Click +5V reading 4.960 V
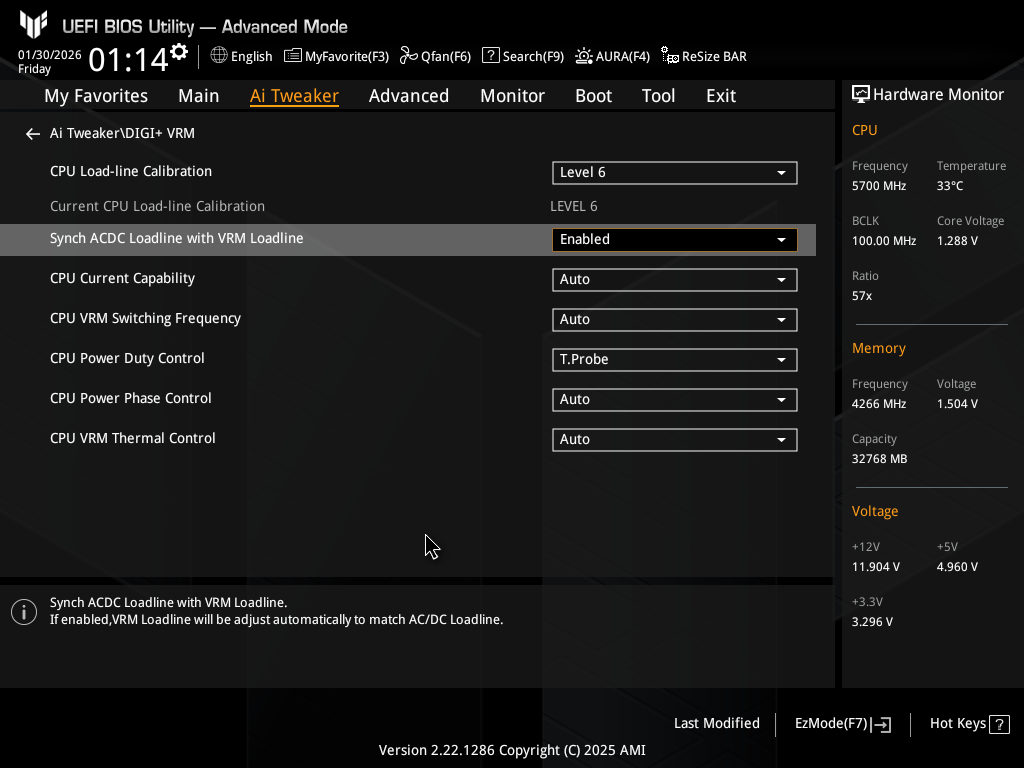Image resolution: width=1024 pixels, height=768 pixels. (957, 567)
